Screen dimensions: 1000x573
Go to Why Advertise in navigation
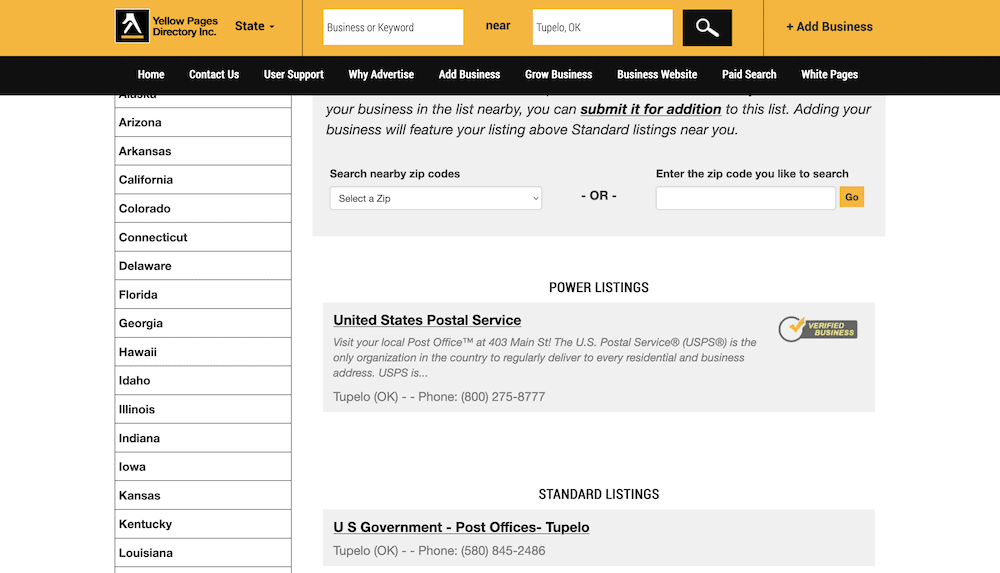pos(381,74)
